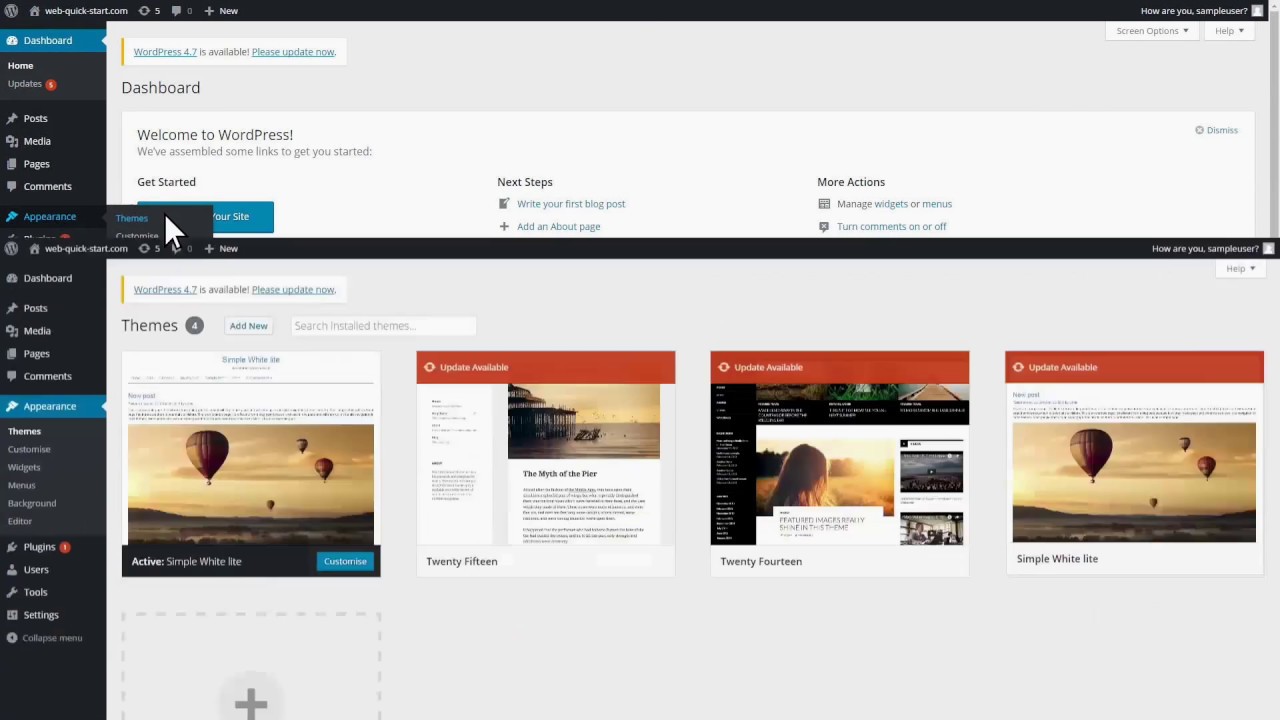Viewport: 1280px width, 720px height.
Task: Click the Pages icon in Dashboard page sidebar
Action: pyautogui.click(x=12, y=164)
